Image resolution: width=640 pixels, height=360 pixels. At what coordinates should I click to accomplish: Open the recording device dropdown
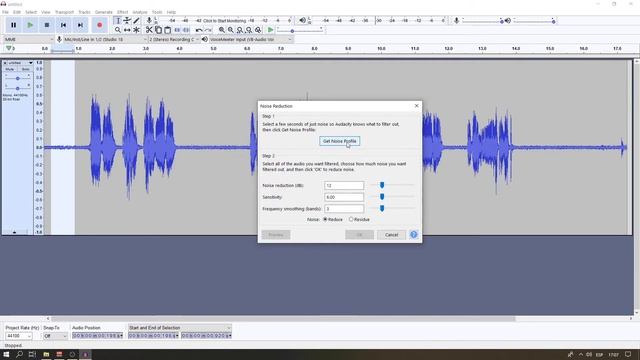pos(105,40)
